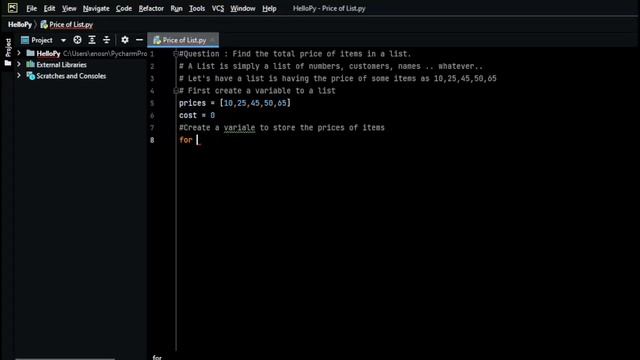Click the 'for' keyword on line 8
Screen dimensions: 640x360
185,140
